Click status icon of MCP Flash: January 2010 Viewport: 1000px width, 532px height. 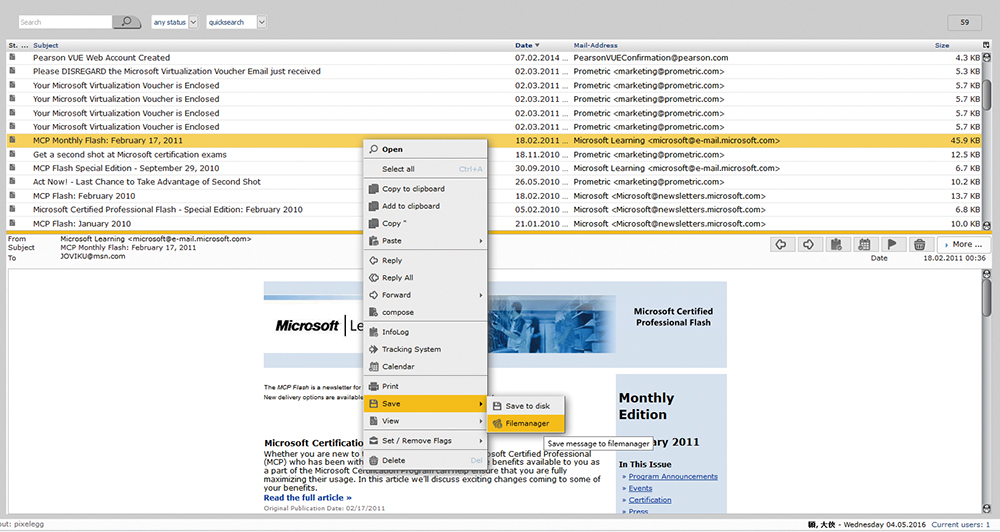[x=12, y=223]
